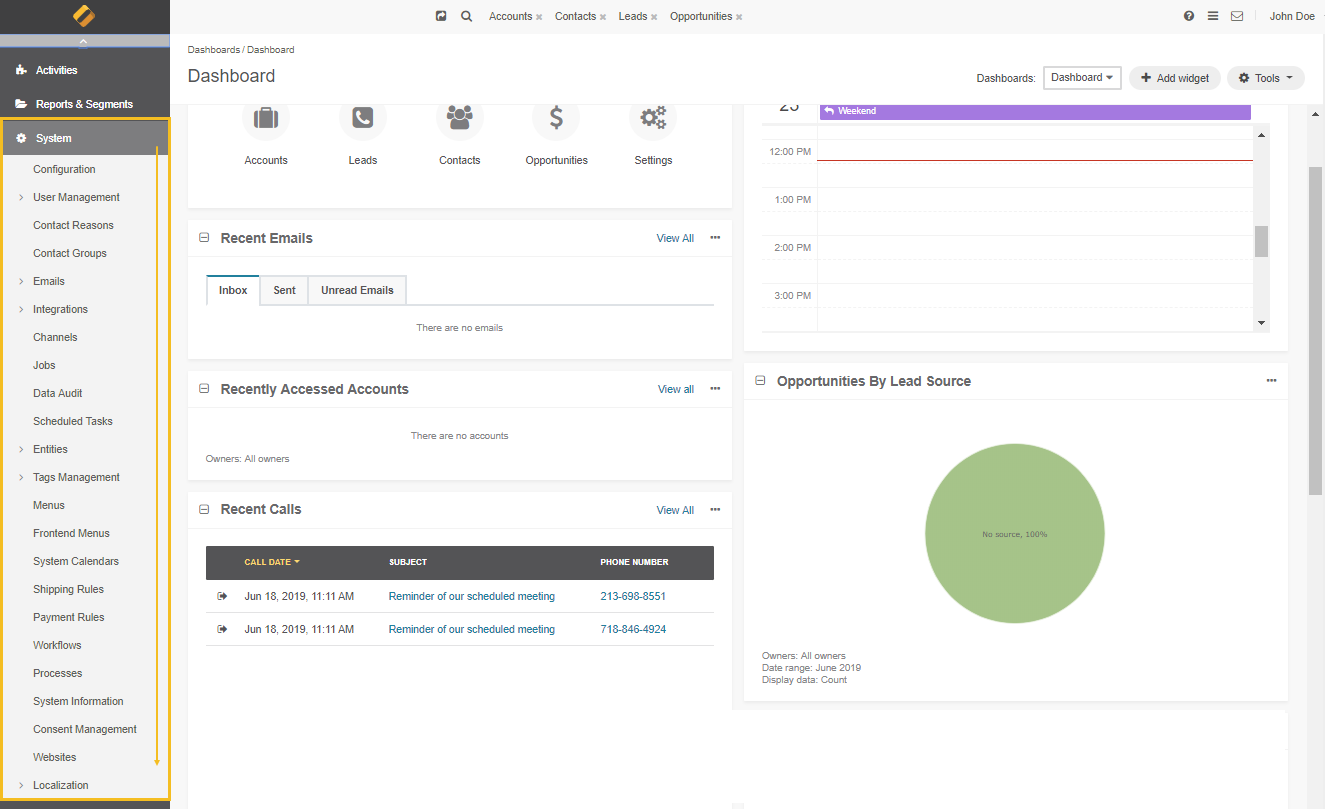Open the Dashboard selector dropdown
The width and height of the screenshot is (1325, 809).
pos(1082,78)
